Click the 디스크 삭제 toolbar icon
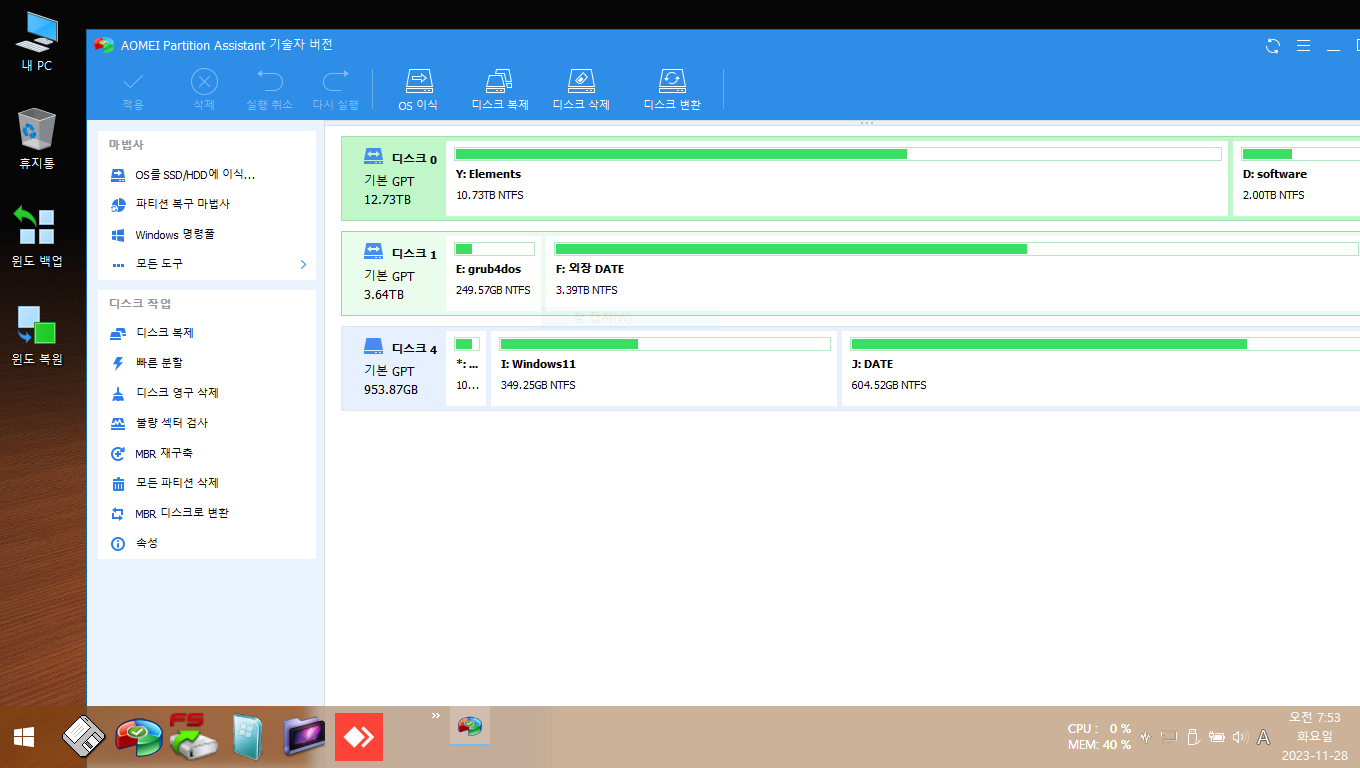 (581, 81)
